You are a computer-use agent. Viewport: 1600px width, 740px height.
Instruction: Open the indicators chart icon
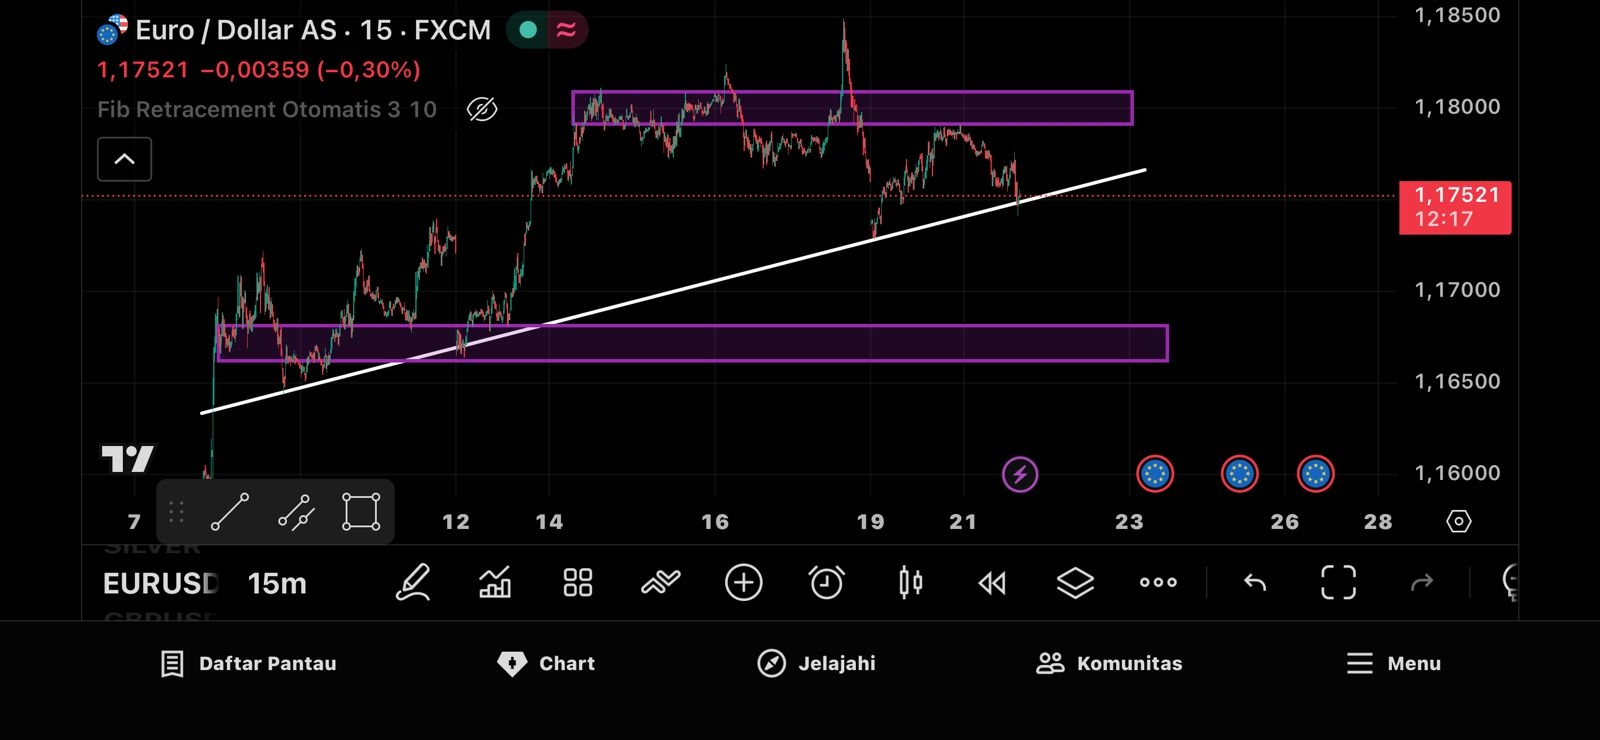click(495, 582)
